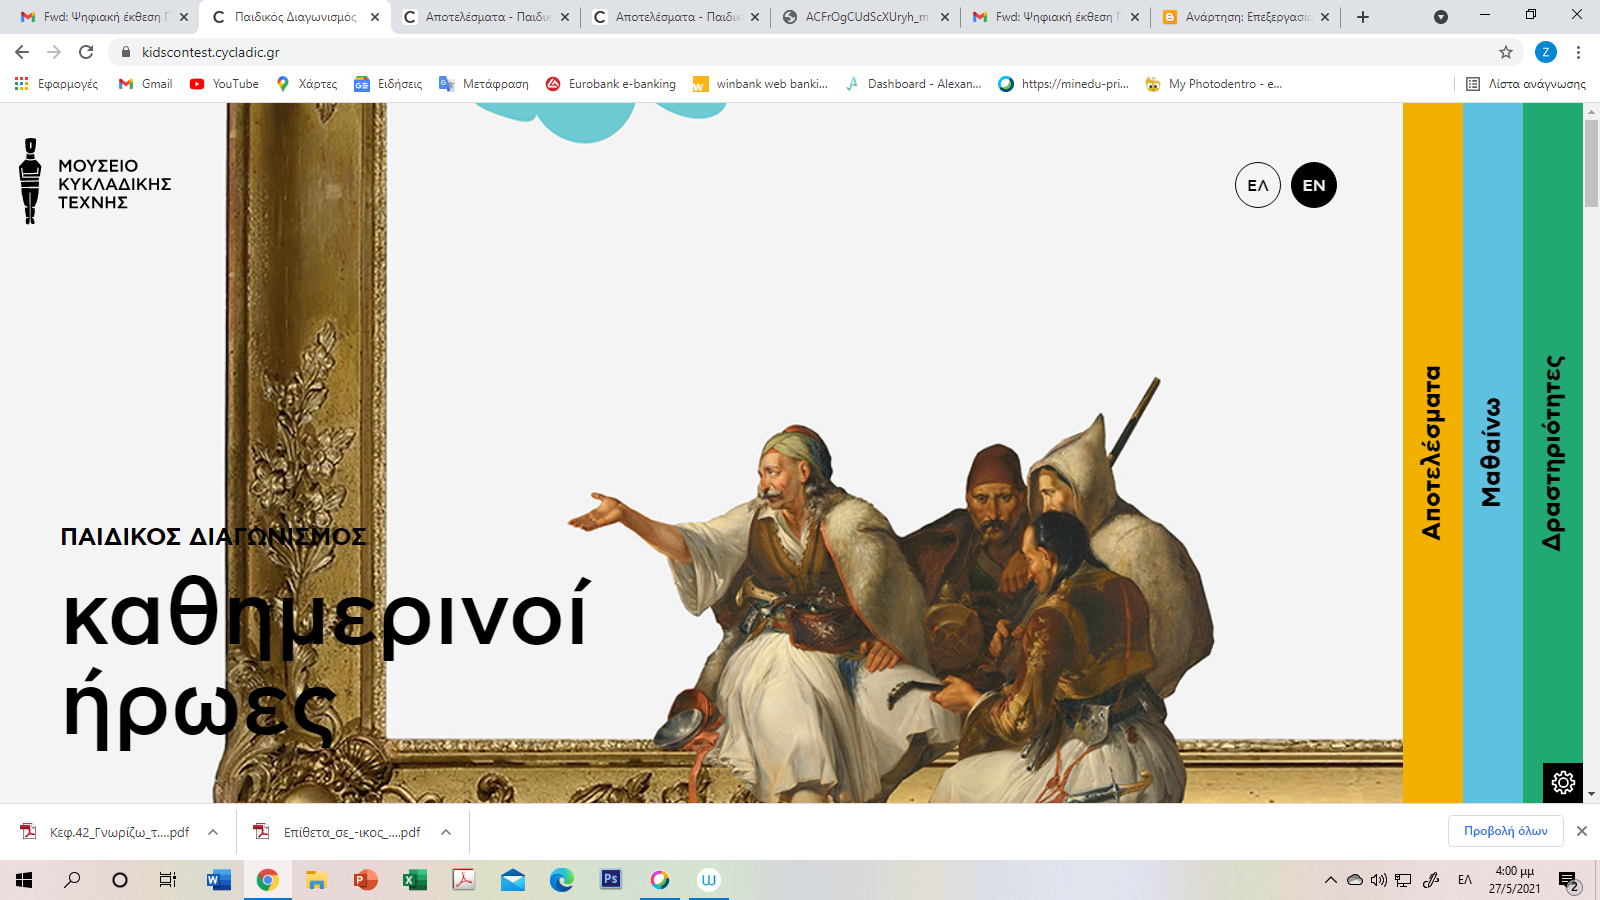Open File Explorer from the taskbar

pyautogui.click(x=316, y=880)
